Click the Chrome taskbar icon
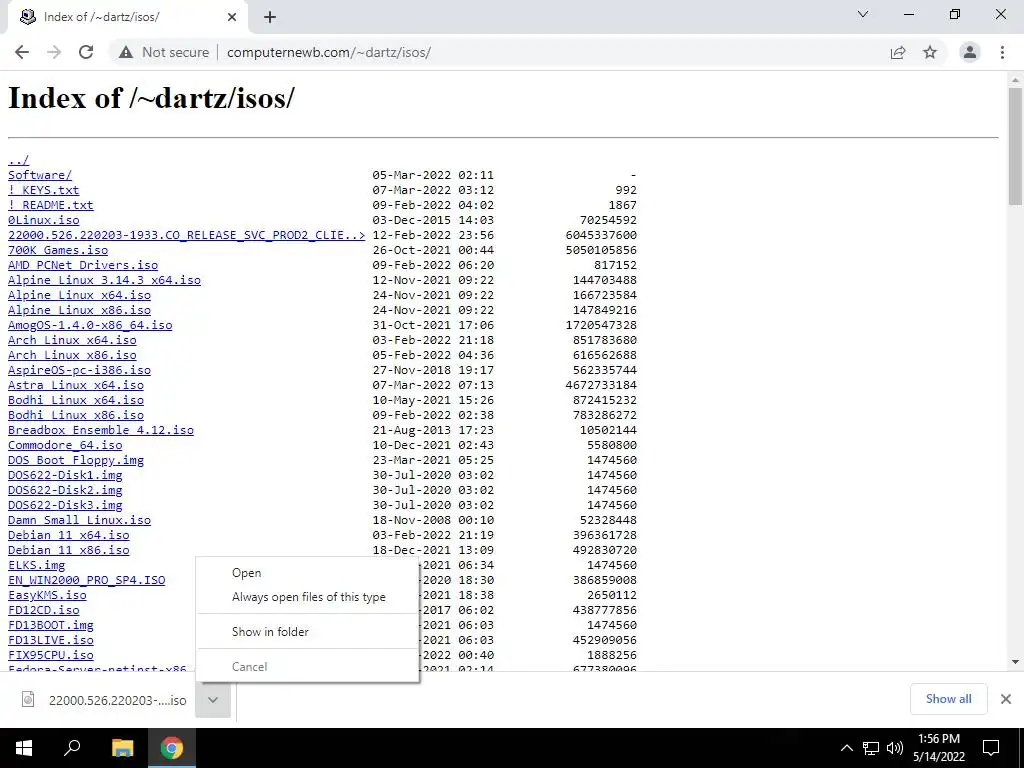This screenshot has height=768, width=1024. coord(172,748)
